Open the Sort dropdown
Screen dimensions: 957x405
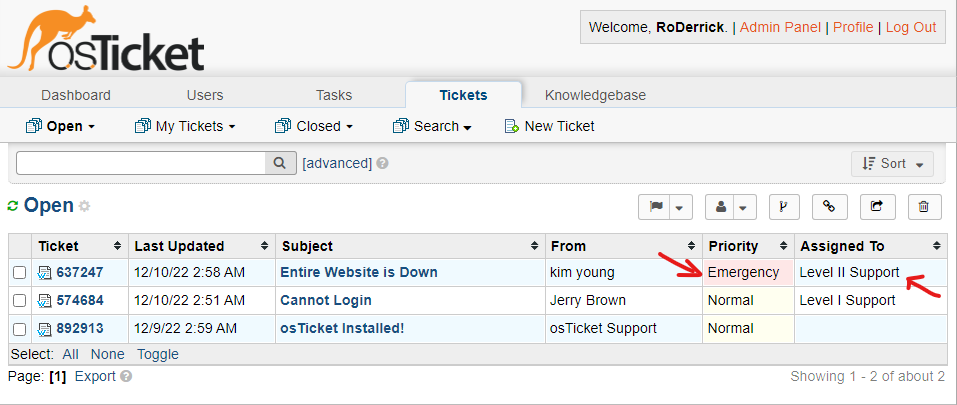click(x=892, y=163)
